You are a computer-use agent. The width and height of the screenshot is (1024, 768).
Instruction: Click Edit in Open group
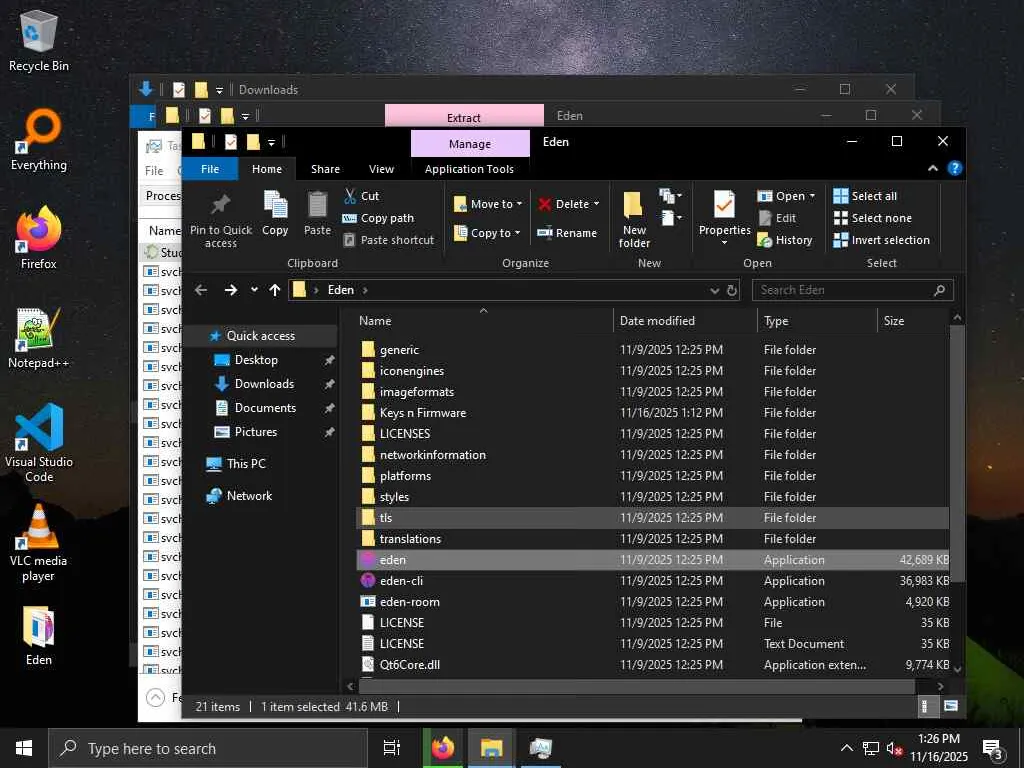(777, 218)
